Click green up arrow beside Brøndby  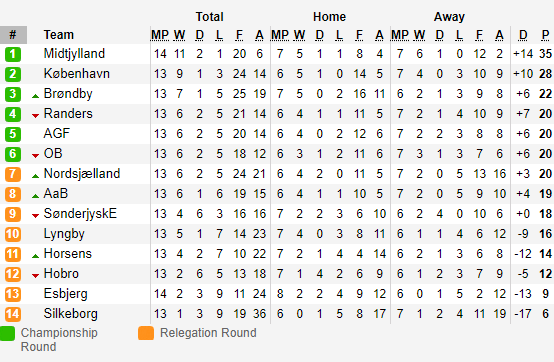pos(35,96)
